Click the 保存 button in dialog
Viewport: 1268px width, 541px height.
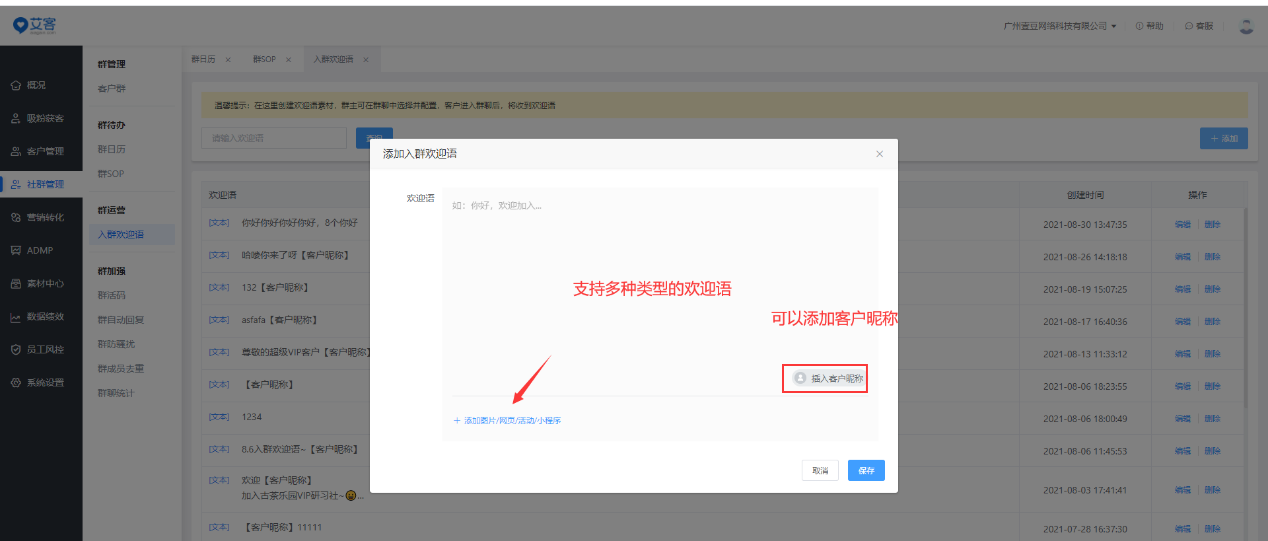[866, 471]
